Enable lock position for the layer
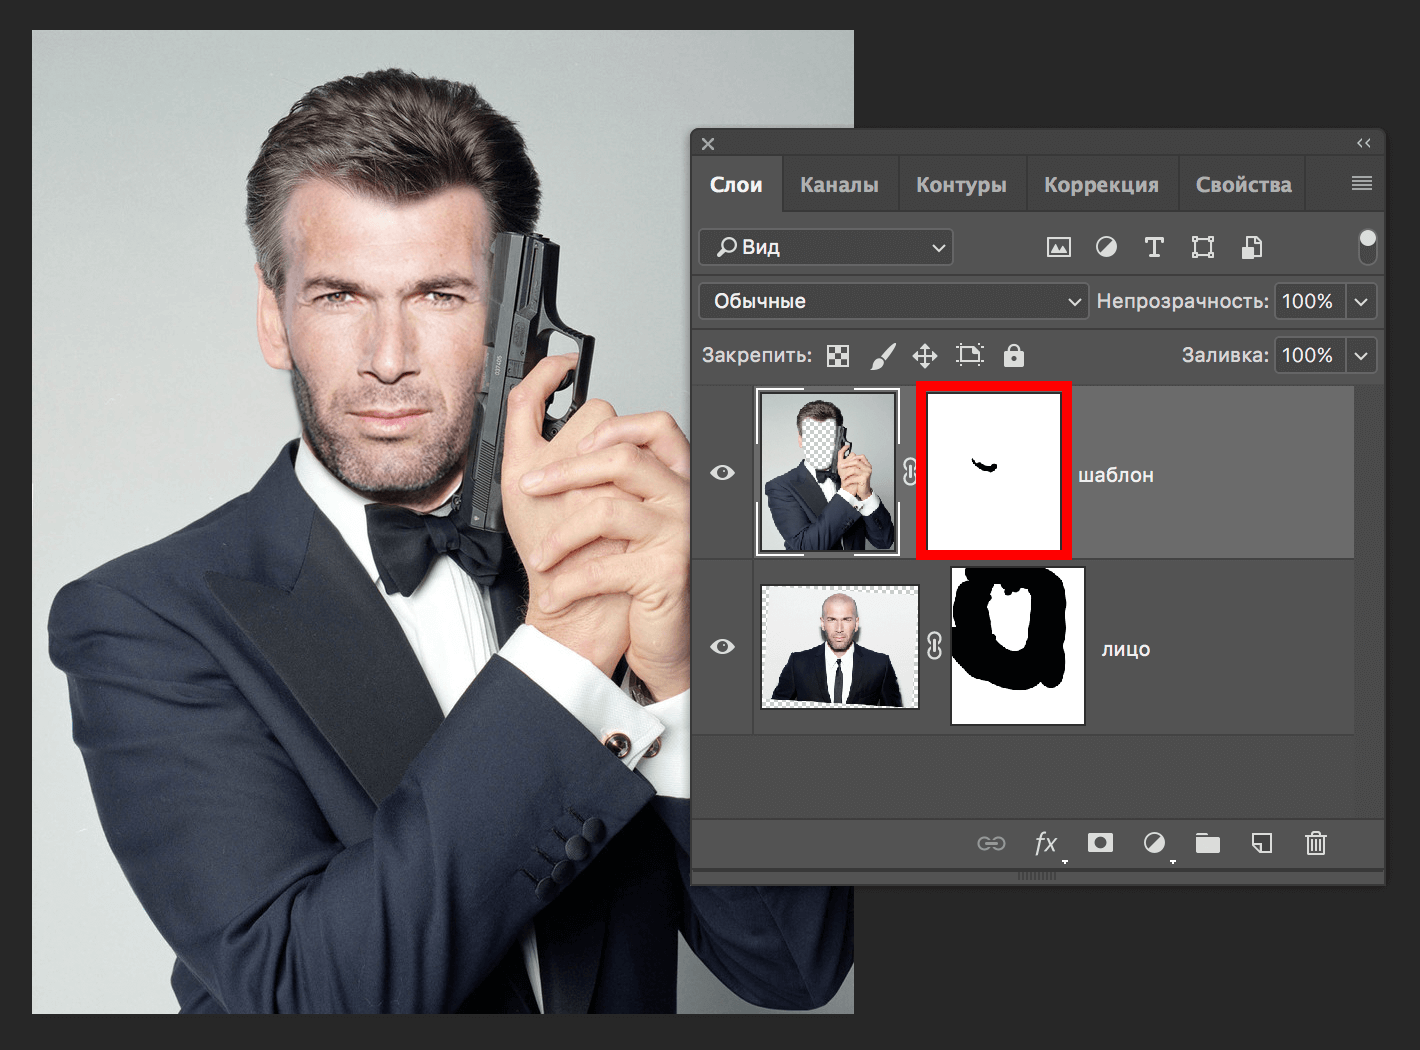Screen dimensions: 1420x1050 [924, 355]
